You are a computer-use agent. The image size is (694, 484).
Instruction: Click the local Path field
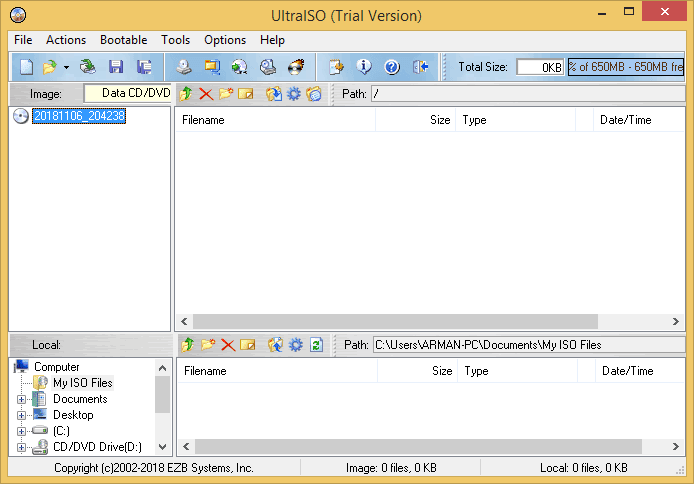click(529, 345)
